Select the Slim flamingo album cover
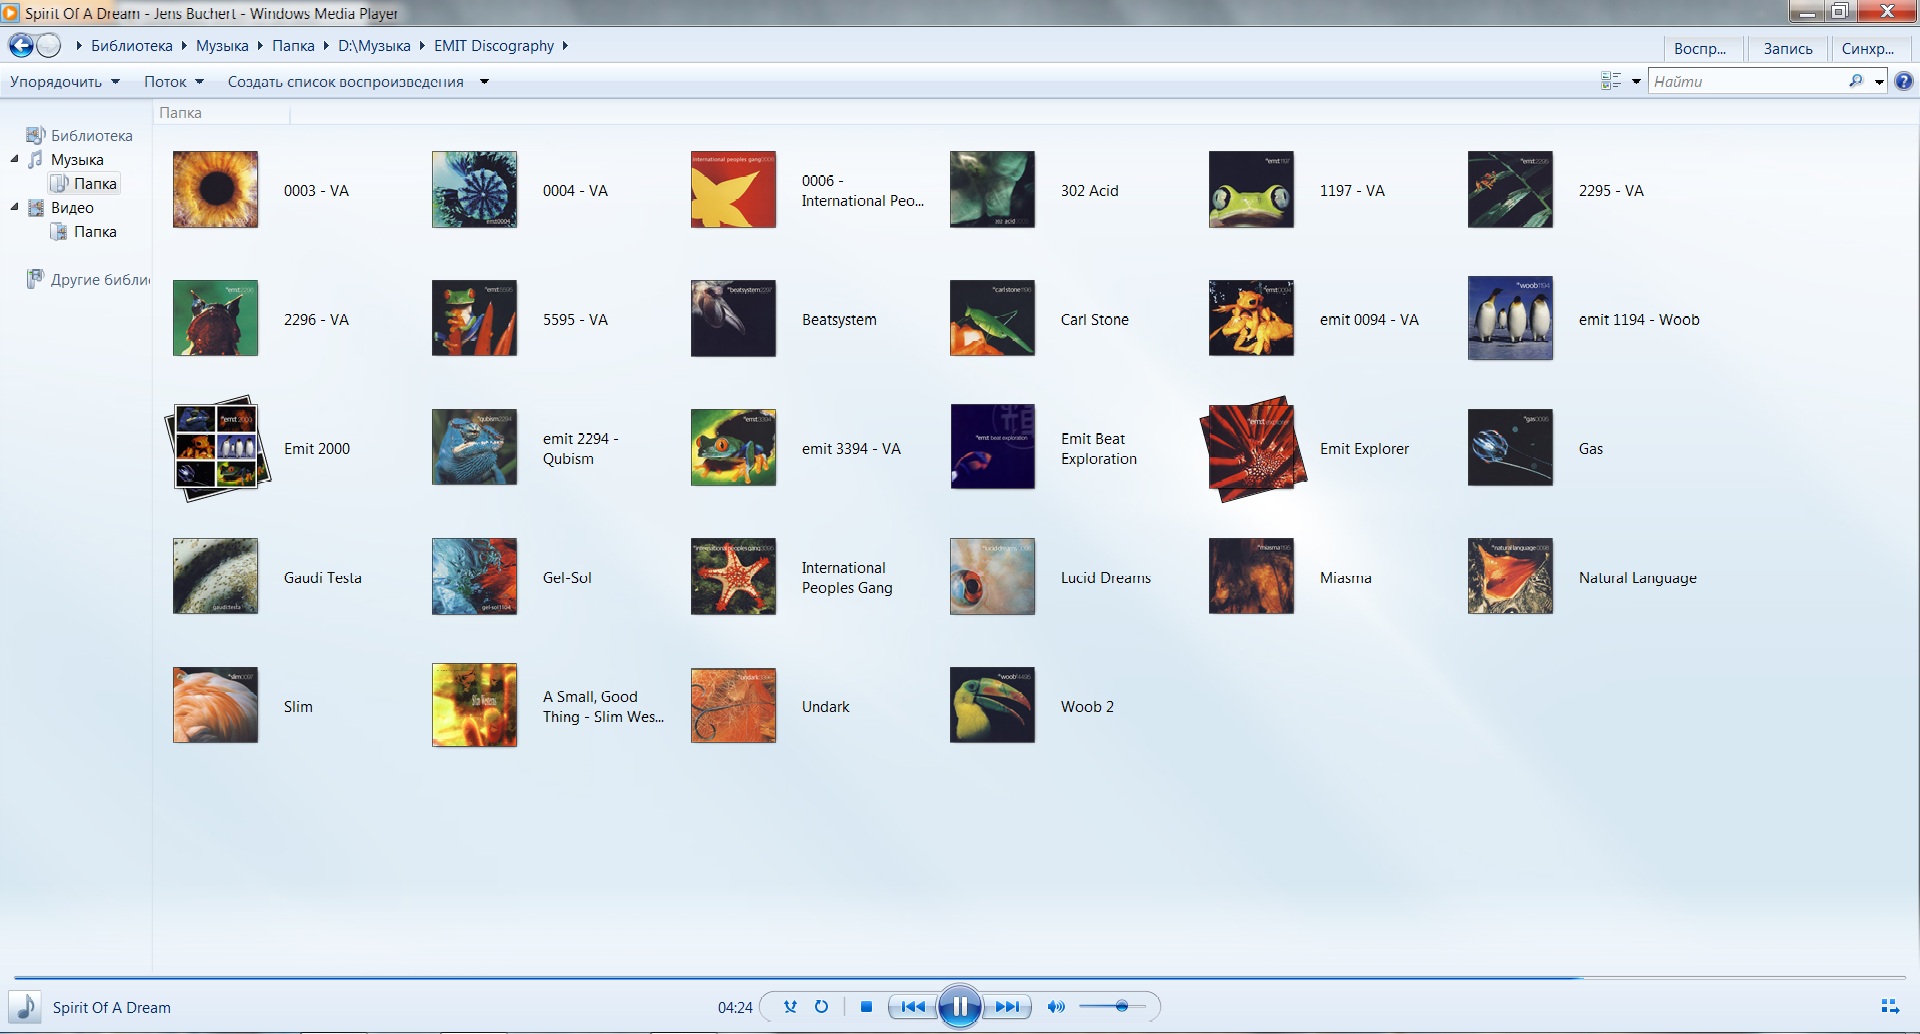Viewport: 1920px width, 1034px height. coord(215,705)
